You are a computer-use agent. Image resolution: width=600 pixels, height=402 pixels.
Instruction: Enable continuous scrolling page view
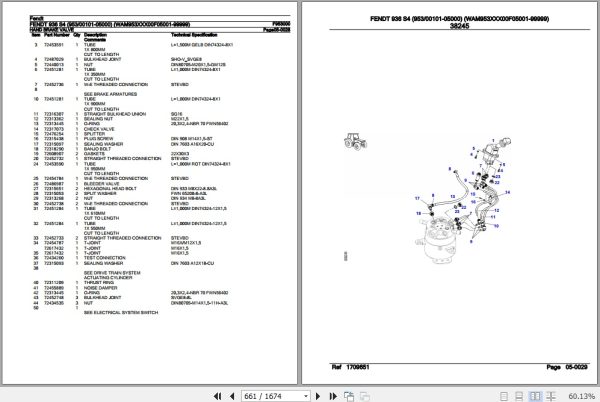pyautogui.click(x=519, y=396)
